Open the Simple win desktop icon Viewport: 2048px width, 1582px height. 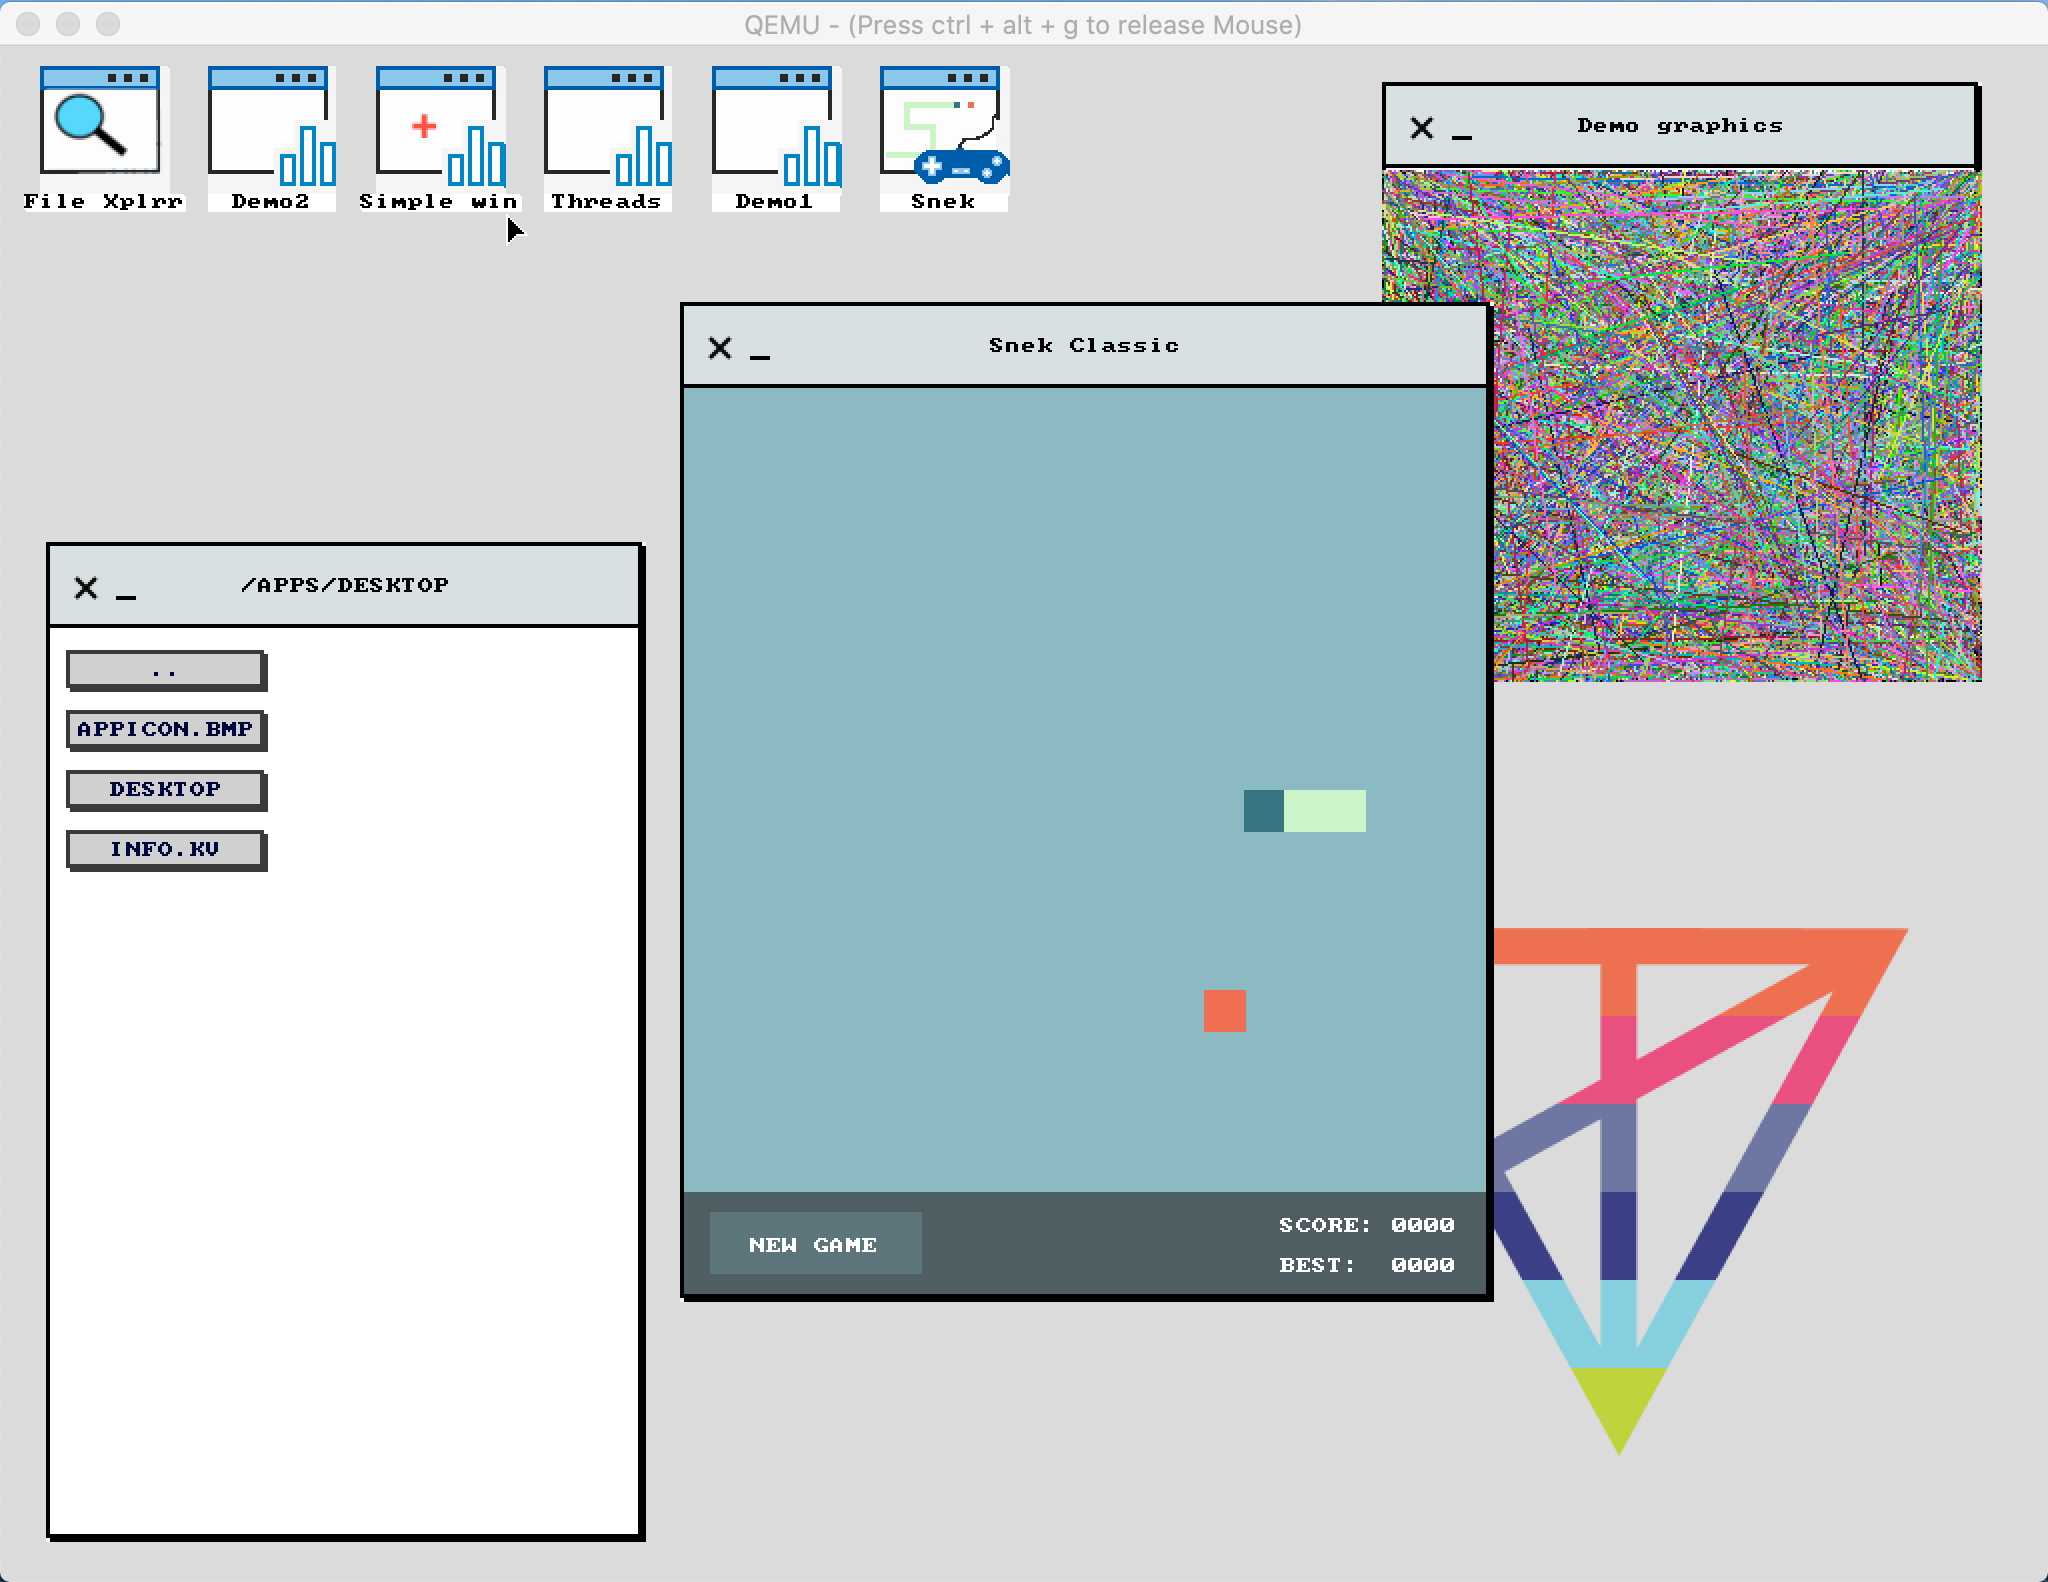click(x=438, y=130)
